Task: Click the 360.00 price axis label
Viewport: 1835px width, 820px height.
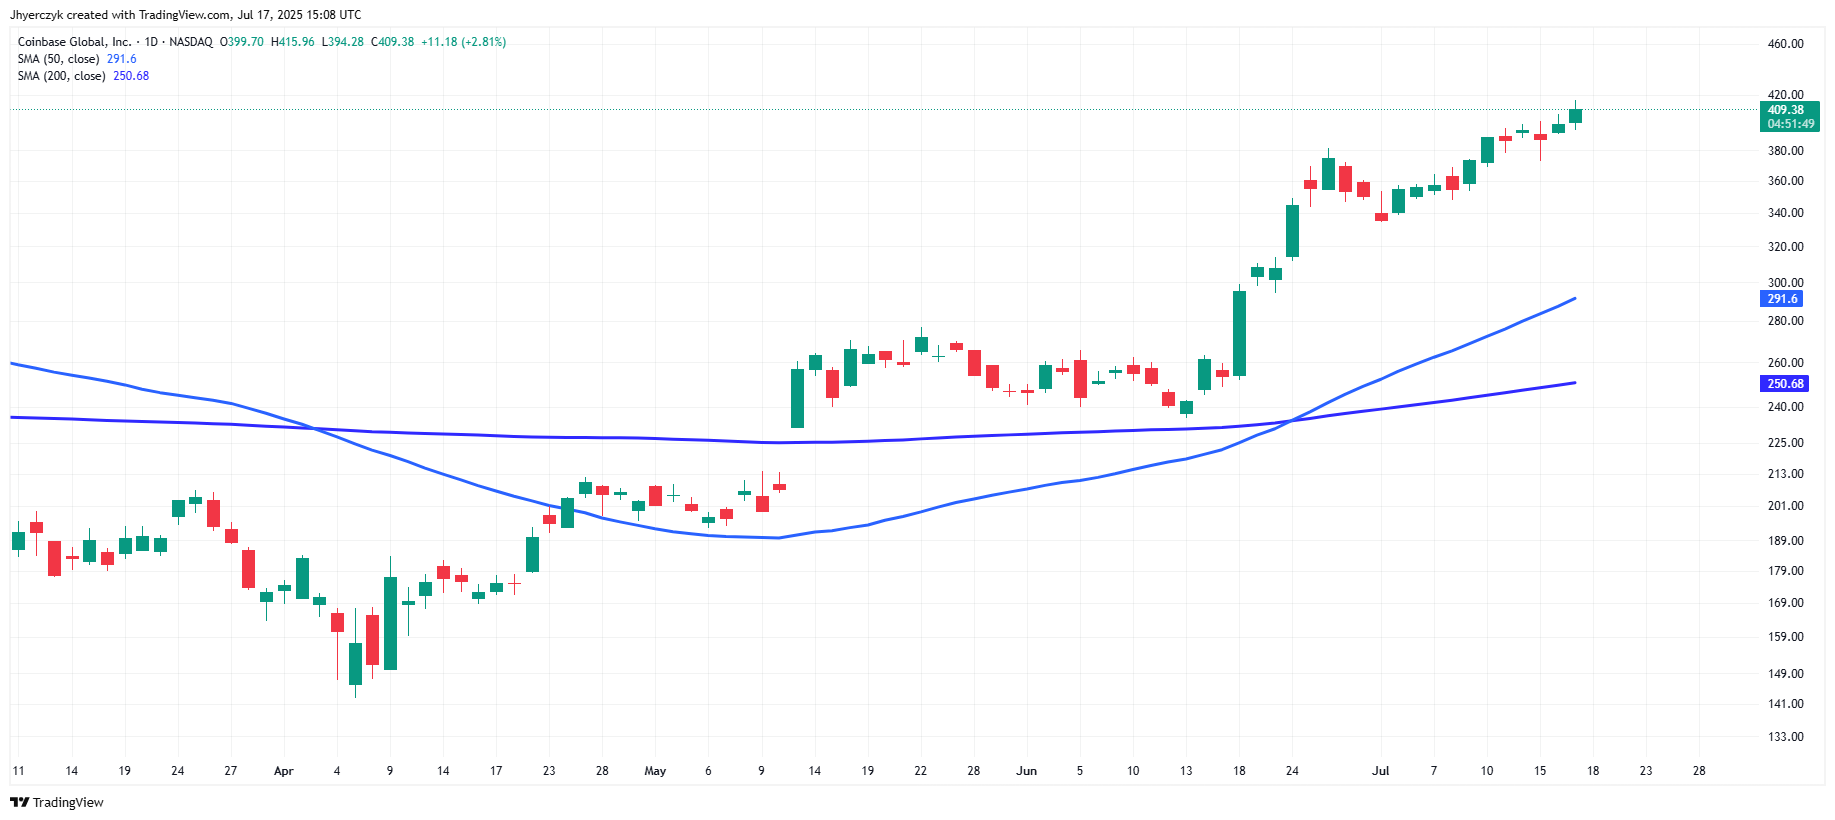Action: (1785, 181)
